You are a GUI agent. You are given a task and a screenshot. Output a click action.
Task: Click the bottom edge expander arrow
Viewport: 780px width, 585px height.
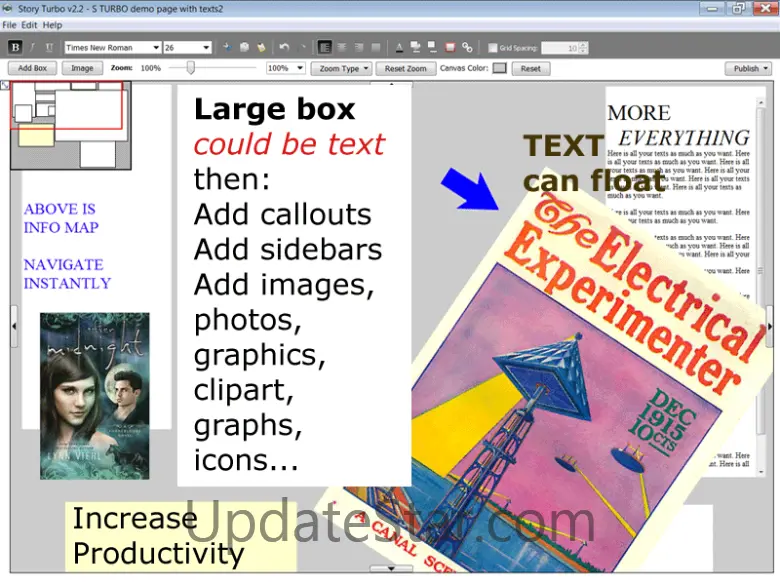click(x=391, y=568)
